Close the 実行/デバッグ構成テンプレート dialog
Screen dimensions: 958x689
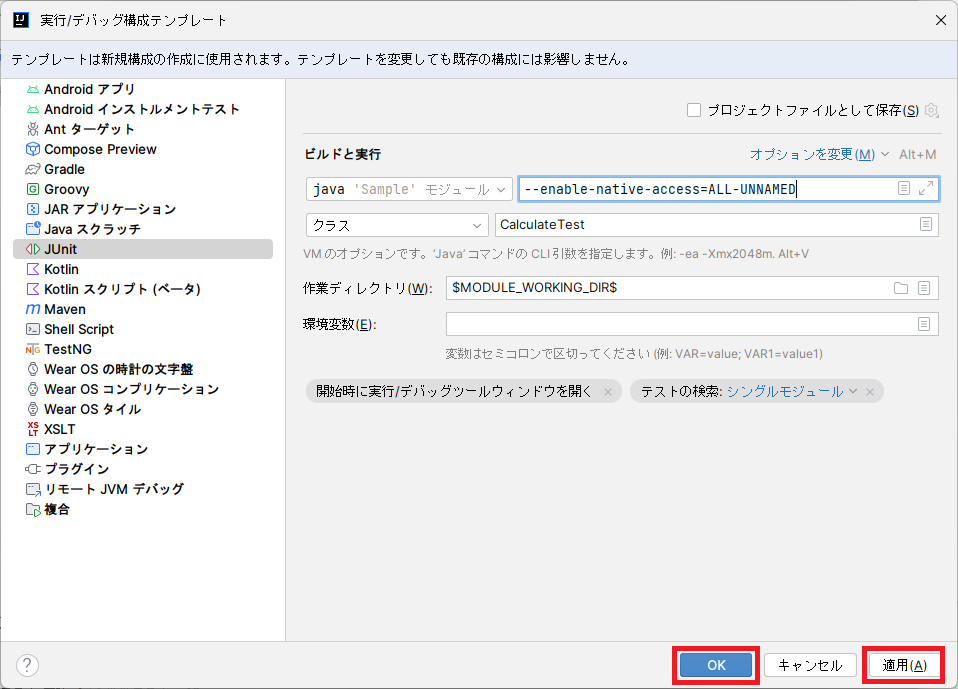[941, 20]
